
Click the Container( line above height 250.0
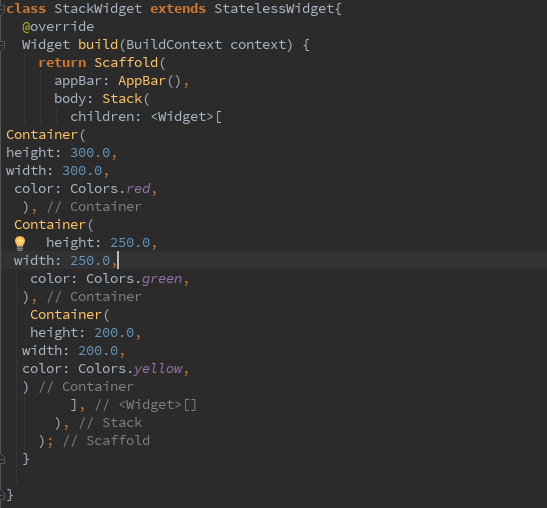click(54, 225)
